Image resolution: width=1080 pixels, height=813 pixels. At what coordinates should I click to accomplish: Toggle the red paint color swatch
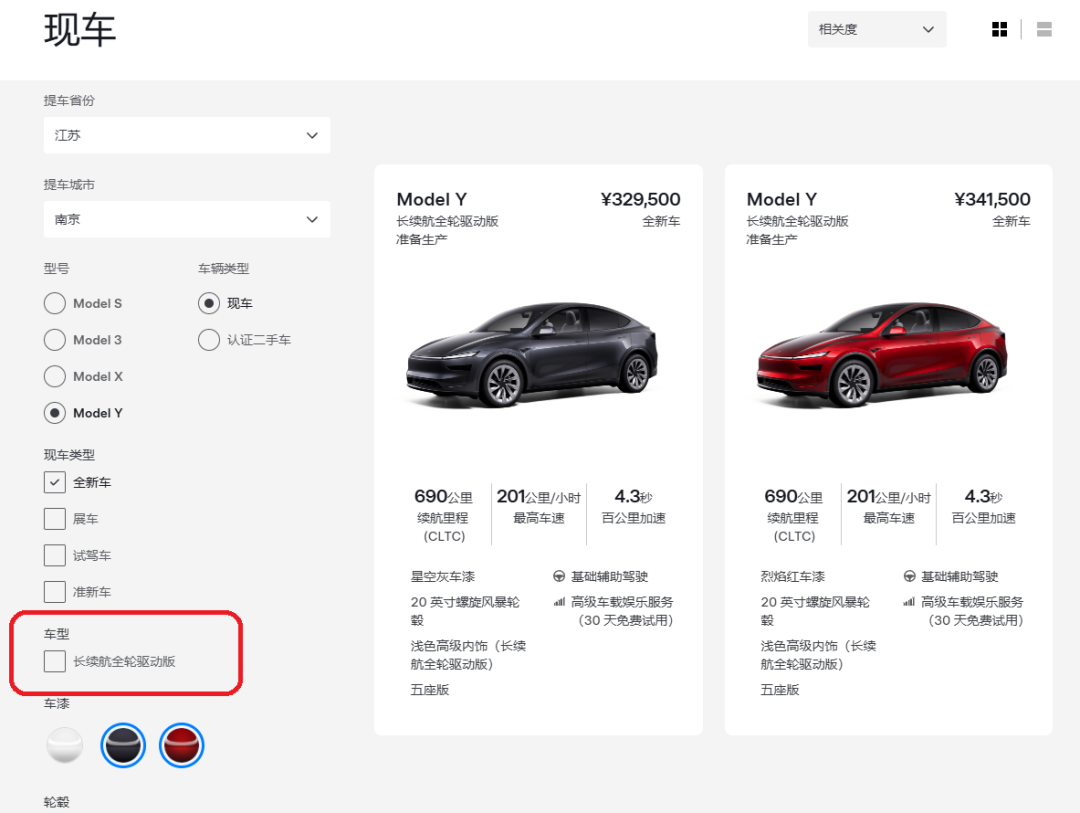tap(182, 745)
